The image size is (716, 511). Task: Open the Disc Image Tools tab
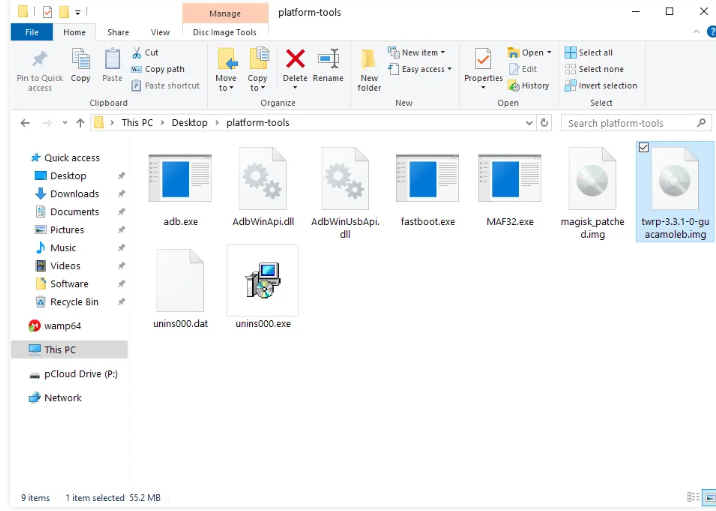pyautogui.click(x=225, y=32)
